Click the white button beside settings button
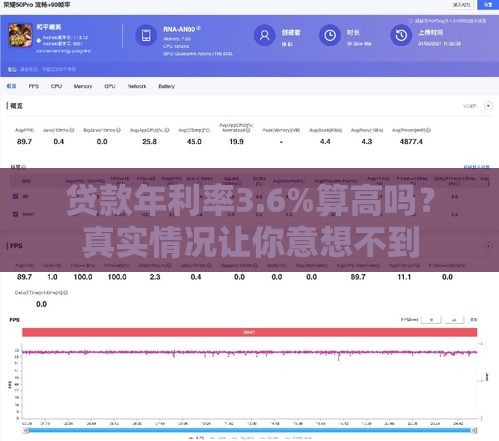The image size is (499, 441). 462,4
